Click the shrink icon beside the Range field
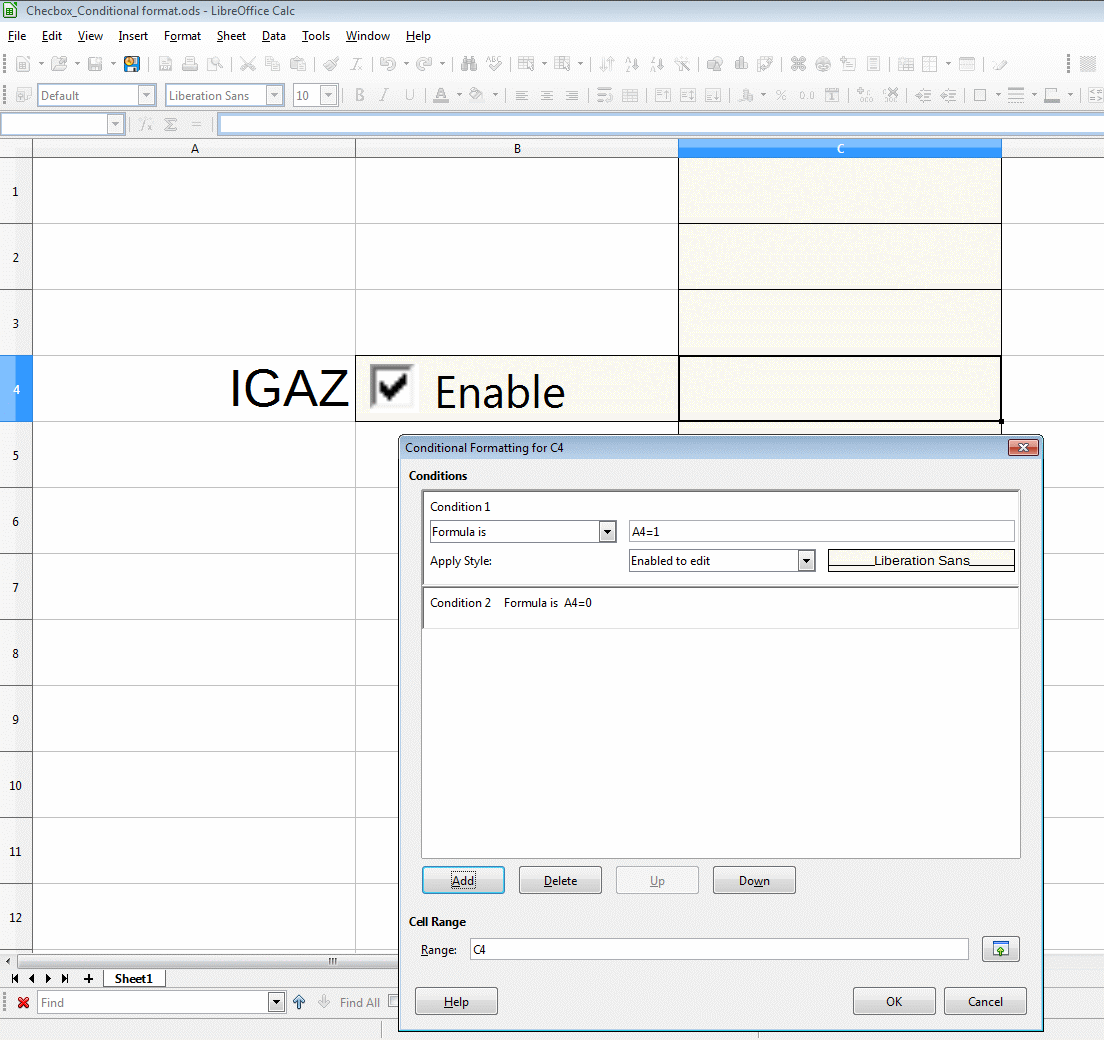Viewport: 1104px width, 1040px height. 1000,949
